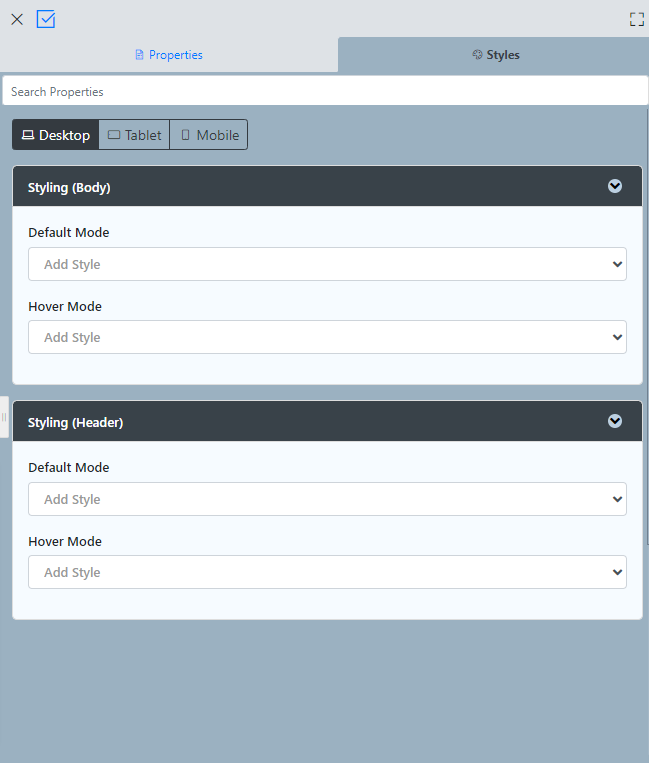Viewport: 649px width, 763px height.
Task: Click the panel resize handle on left edge
Action: tap(4, 416)
